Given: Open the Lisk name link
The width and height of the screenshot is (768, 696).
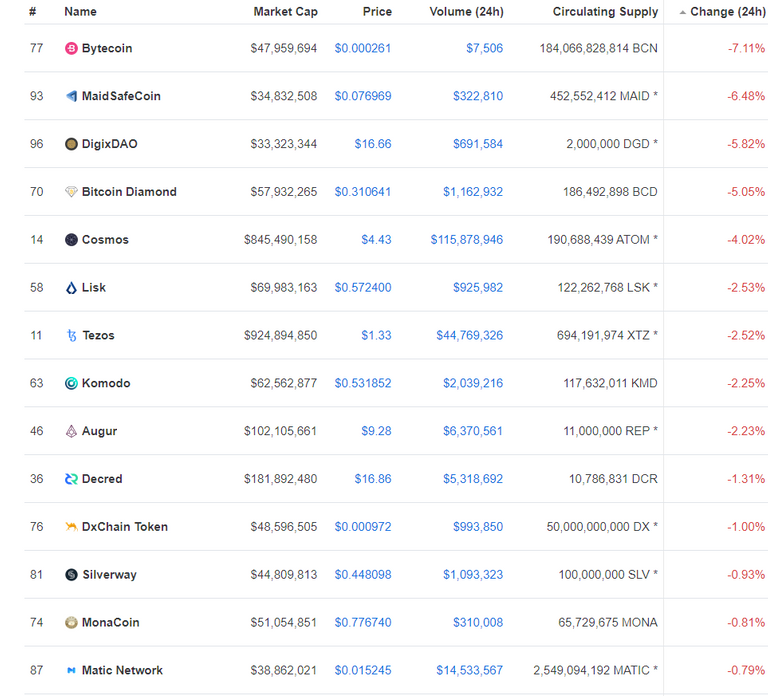Looking at the screenshot, I should [x=94, y=288].
